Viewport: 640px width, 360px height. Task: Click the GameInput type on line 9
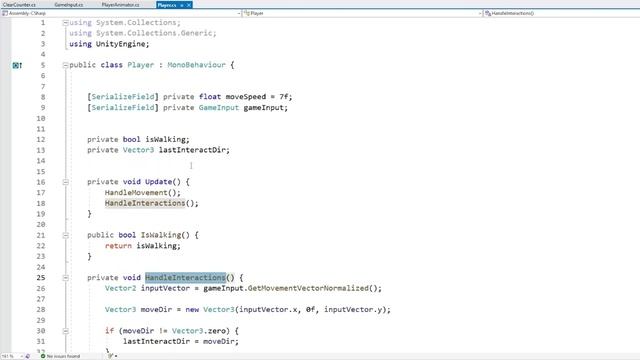(219, 108)
